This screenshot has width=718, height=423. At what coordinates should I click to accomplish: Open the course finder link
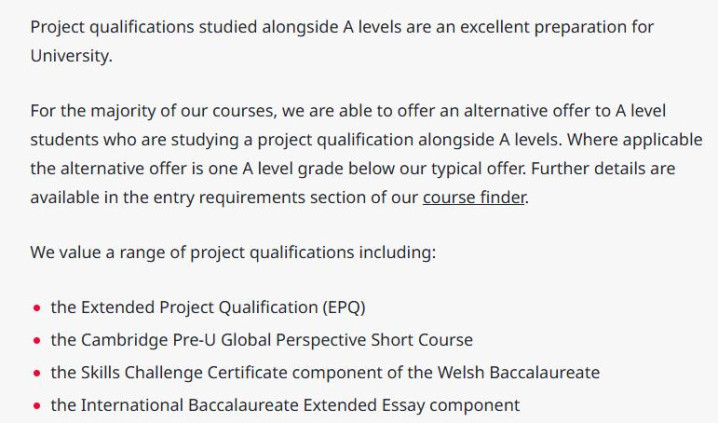[474, 197]
